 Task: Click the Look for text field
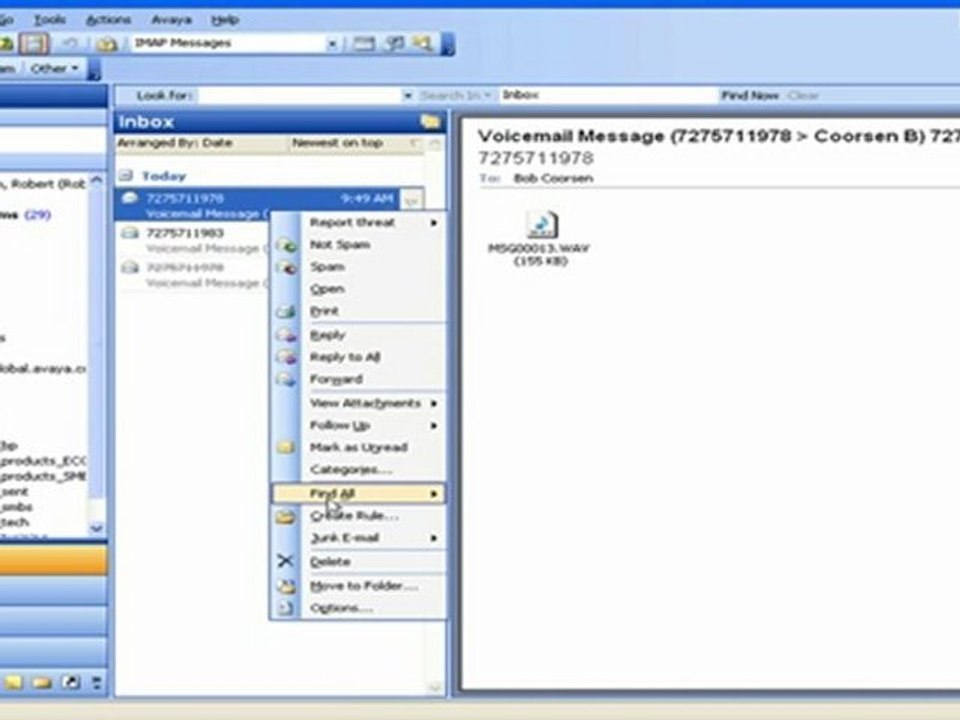pos(300,96)
